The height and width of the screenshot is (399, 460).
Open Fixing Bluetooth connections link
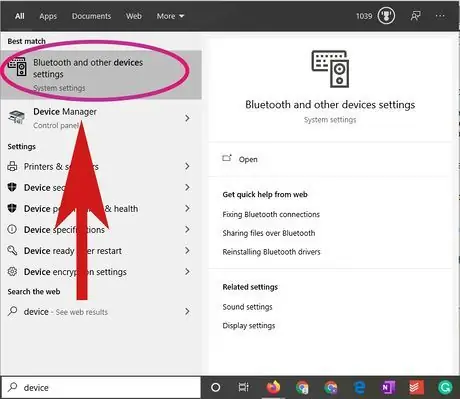tap(271, 214)
